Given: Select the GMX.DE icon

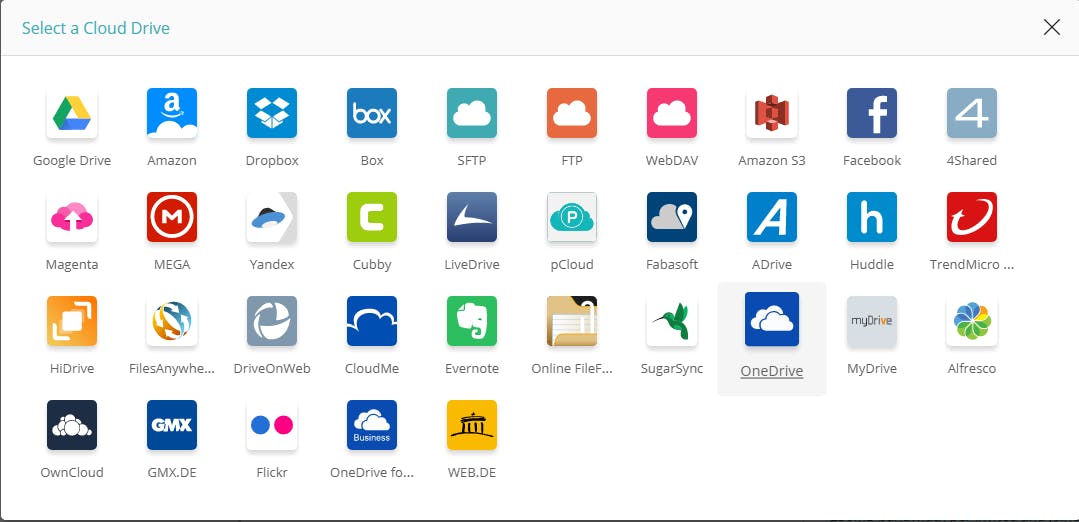Looking at the screenshot, I should [x=172, y=424].
